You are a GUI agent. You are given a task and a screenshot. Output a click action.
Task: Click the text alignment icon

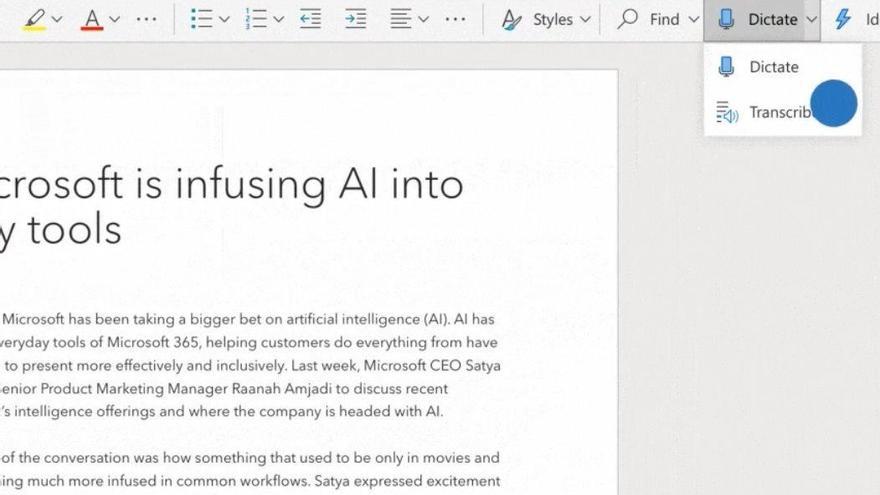(x=401, y=19)
